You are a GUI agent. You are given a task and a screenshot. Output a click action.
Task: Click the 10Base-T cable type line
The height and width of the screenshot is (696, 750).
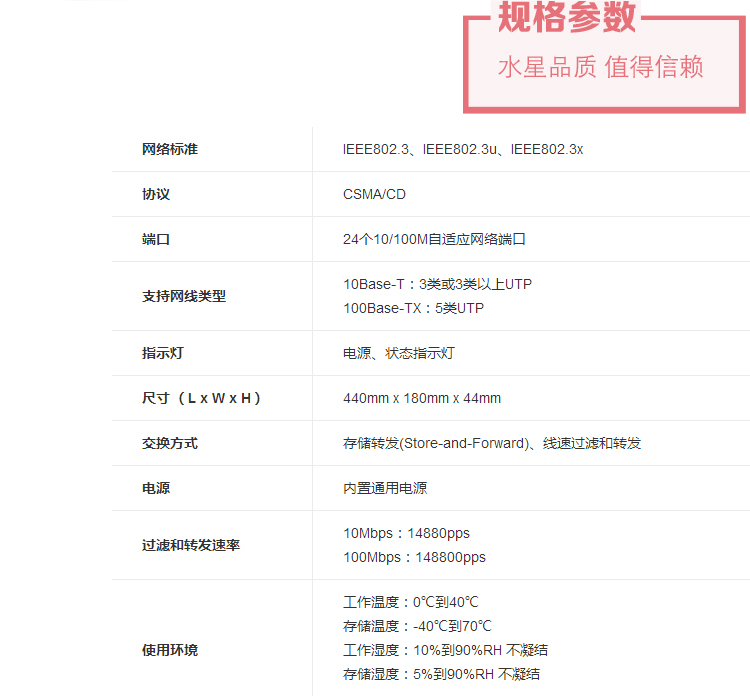click(x=437, y=284)
